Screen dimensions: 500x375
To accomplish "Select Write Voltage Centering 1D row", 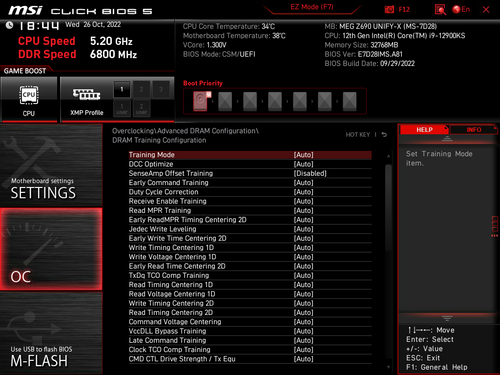I will [250, 257].
